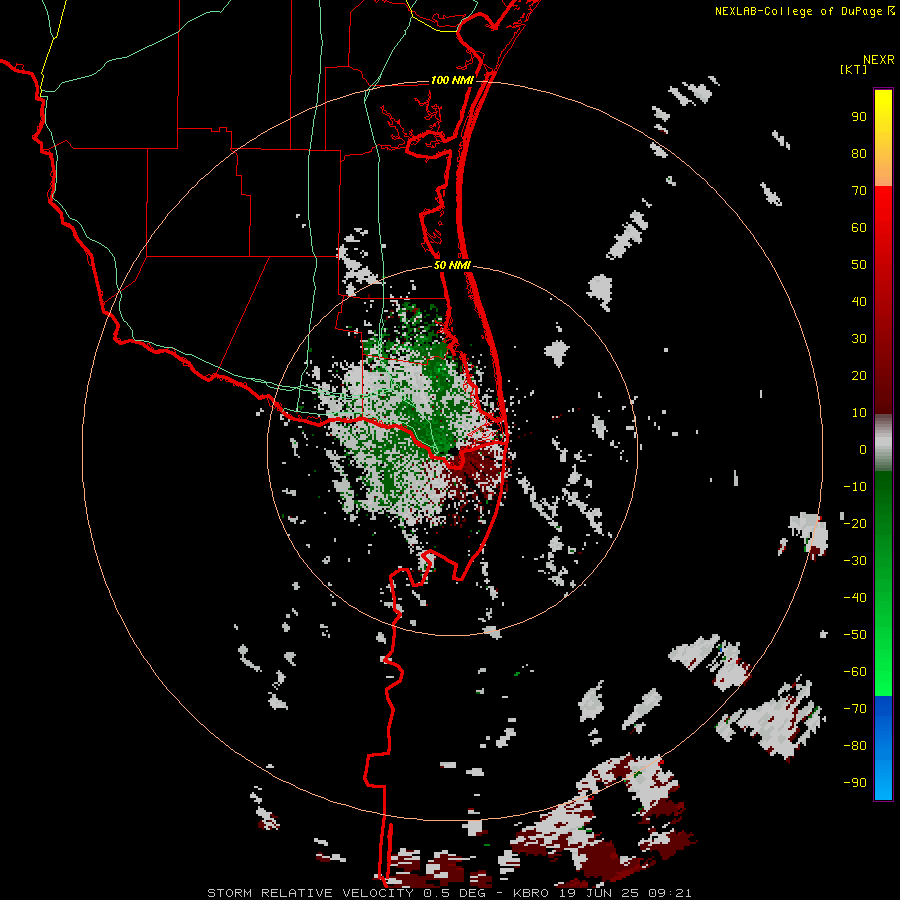
Task: Click the 90 value on velocity scale
Action: (859, 117)
